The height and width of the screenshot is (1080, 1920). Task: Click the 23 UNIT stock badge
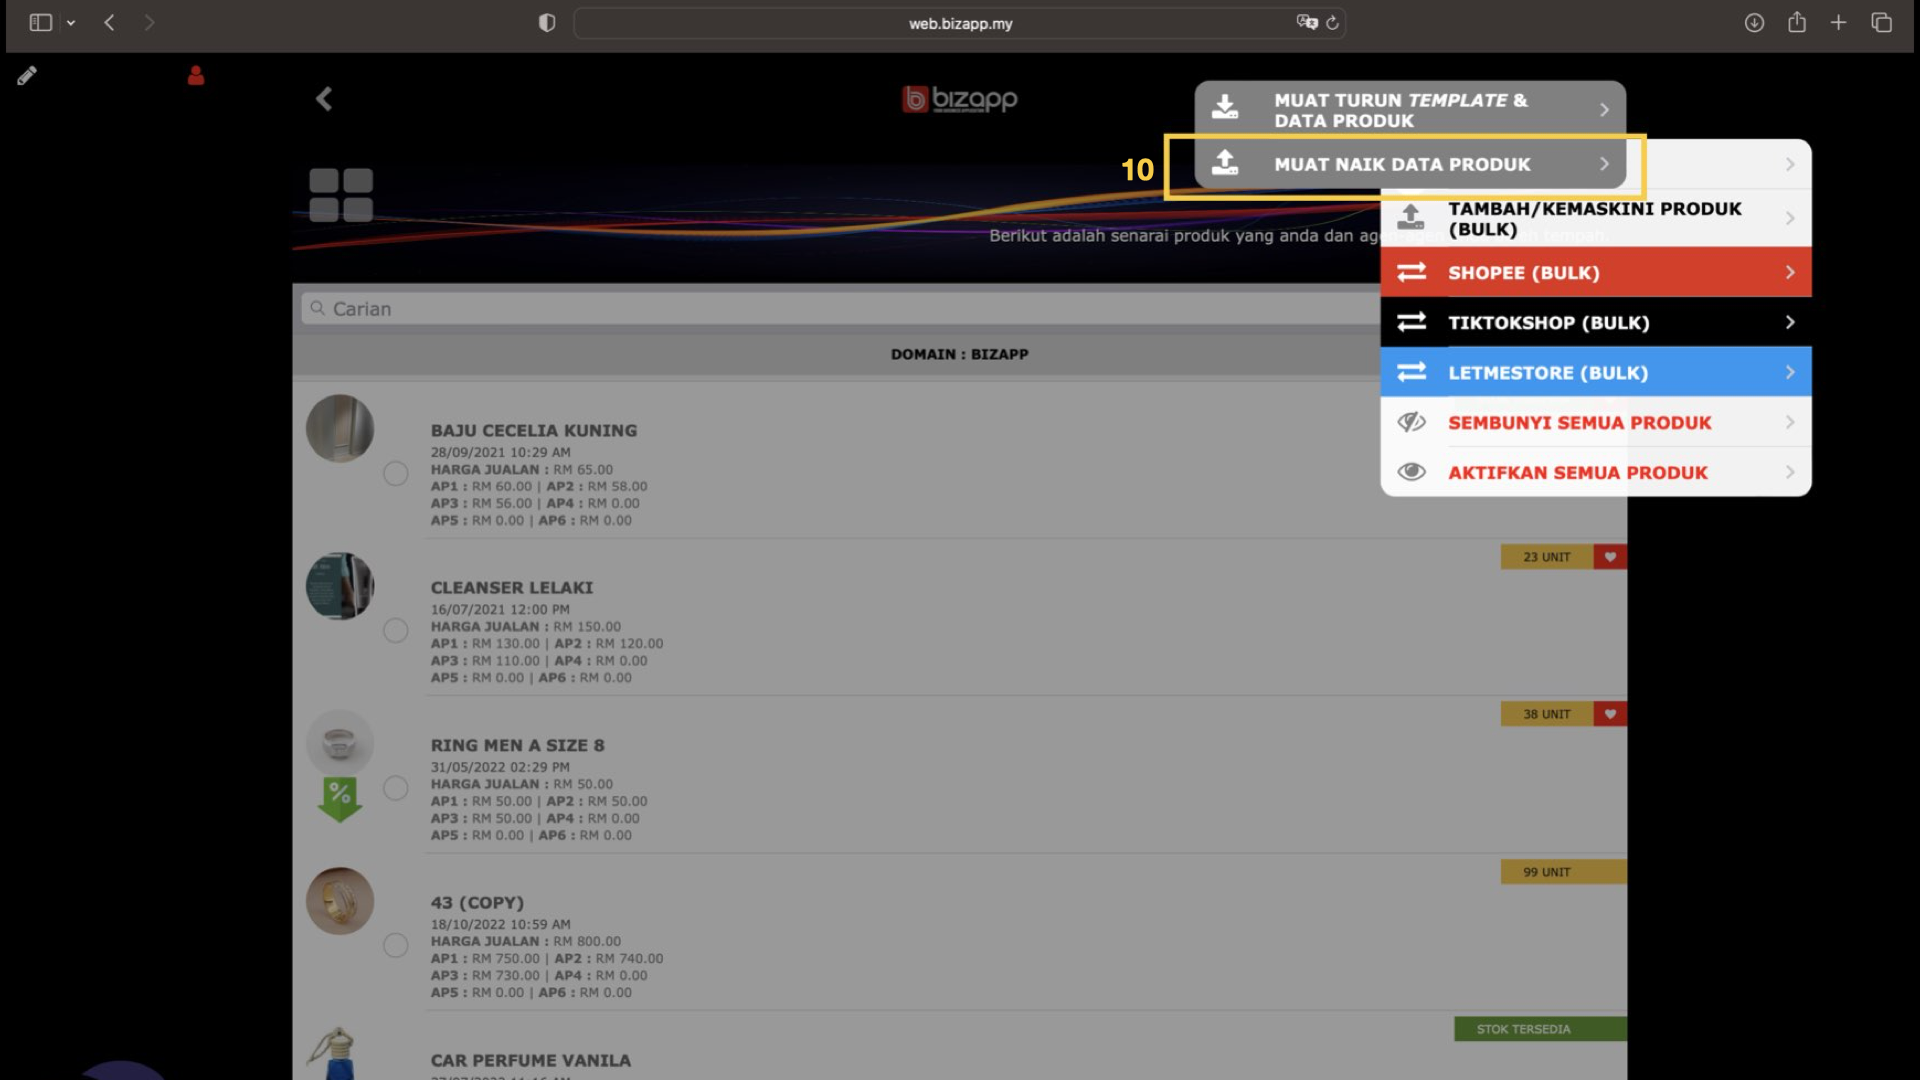click(1547, 557)
